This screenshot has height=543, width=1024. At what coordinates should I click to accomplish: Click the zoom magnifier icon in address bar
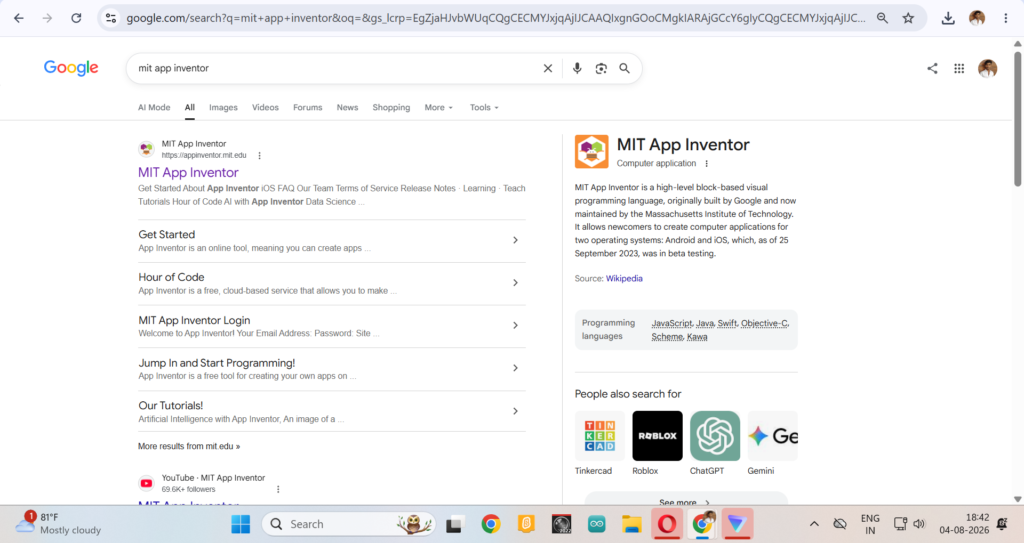pyautogui.click(x=882, y=18)
